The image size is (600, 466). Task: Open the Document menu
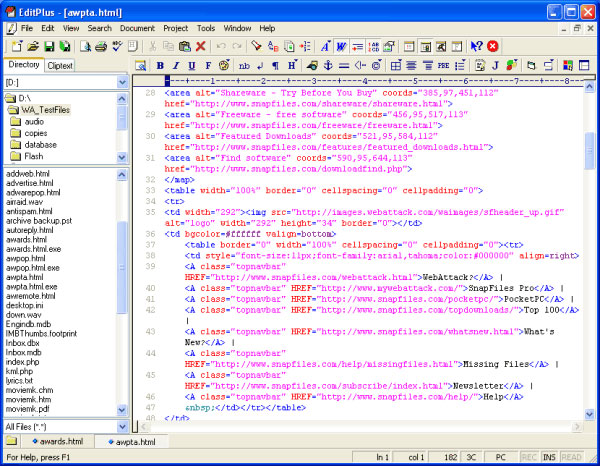pos(137,28)
